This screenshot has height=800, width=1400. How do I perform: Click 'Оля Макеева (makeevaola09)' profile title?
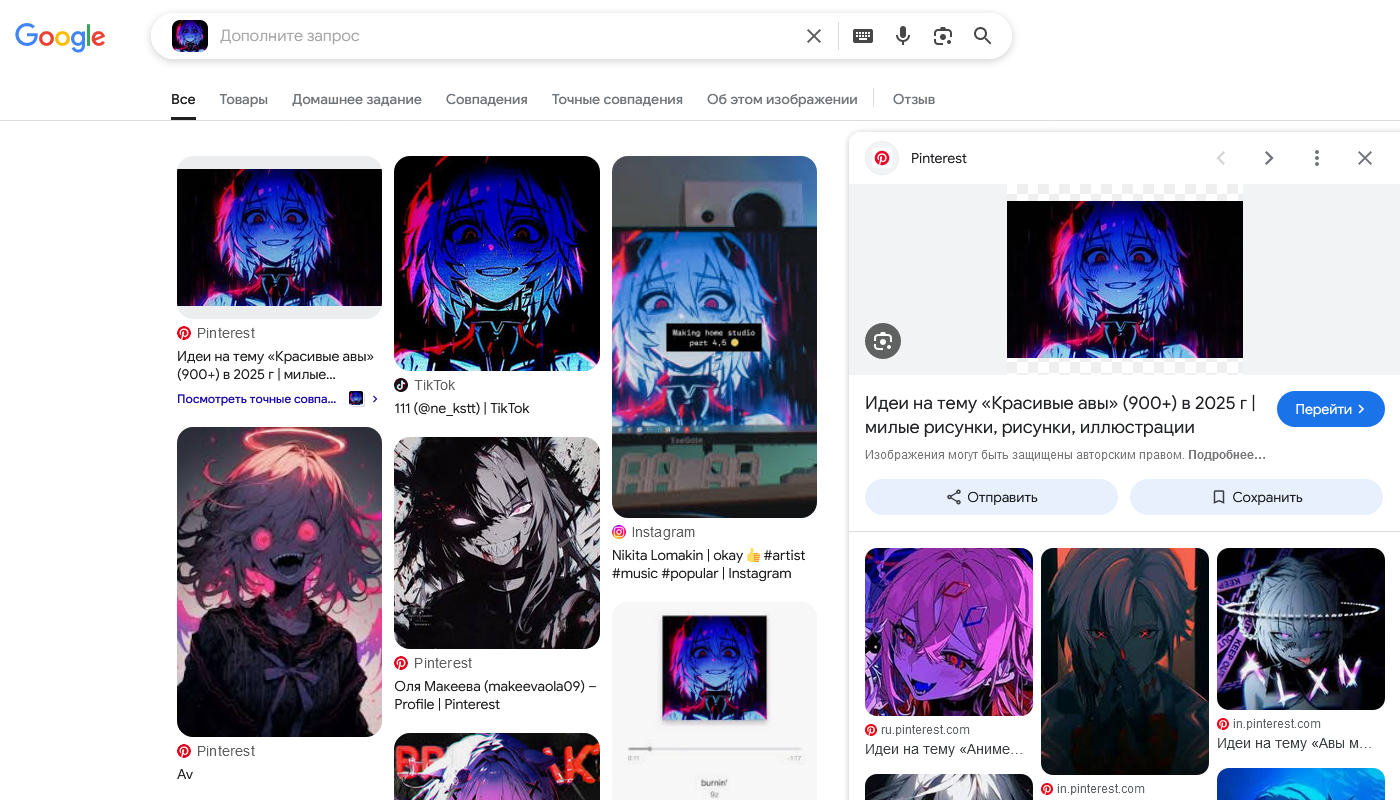[x=495, y=695]
